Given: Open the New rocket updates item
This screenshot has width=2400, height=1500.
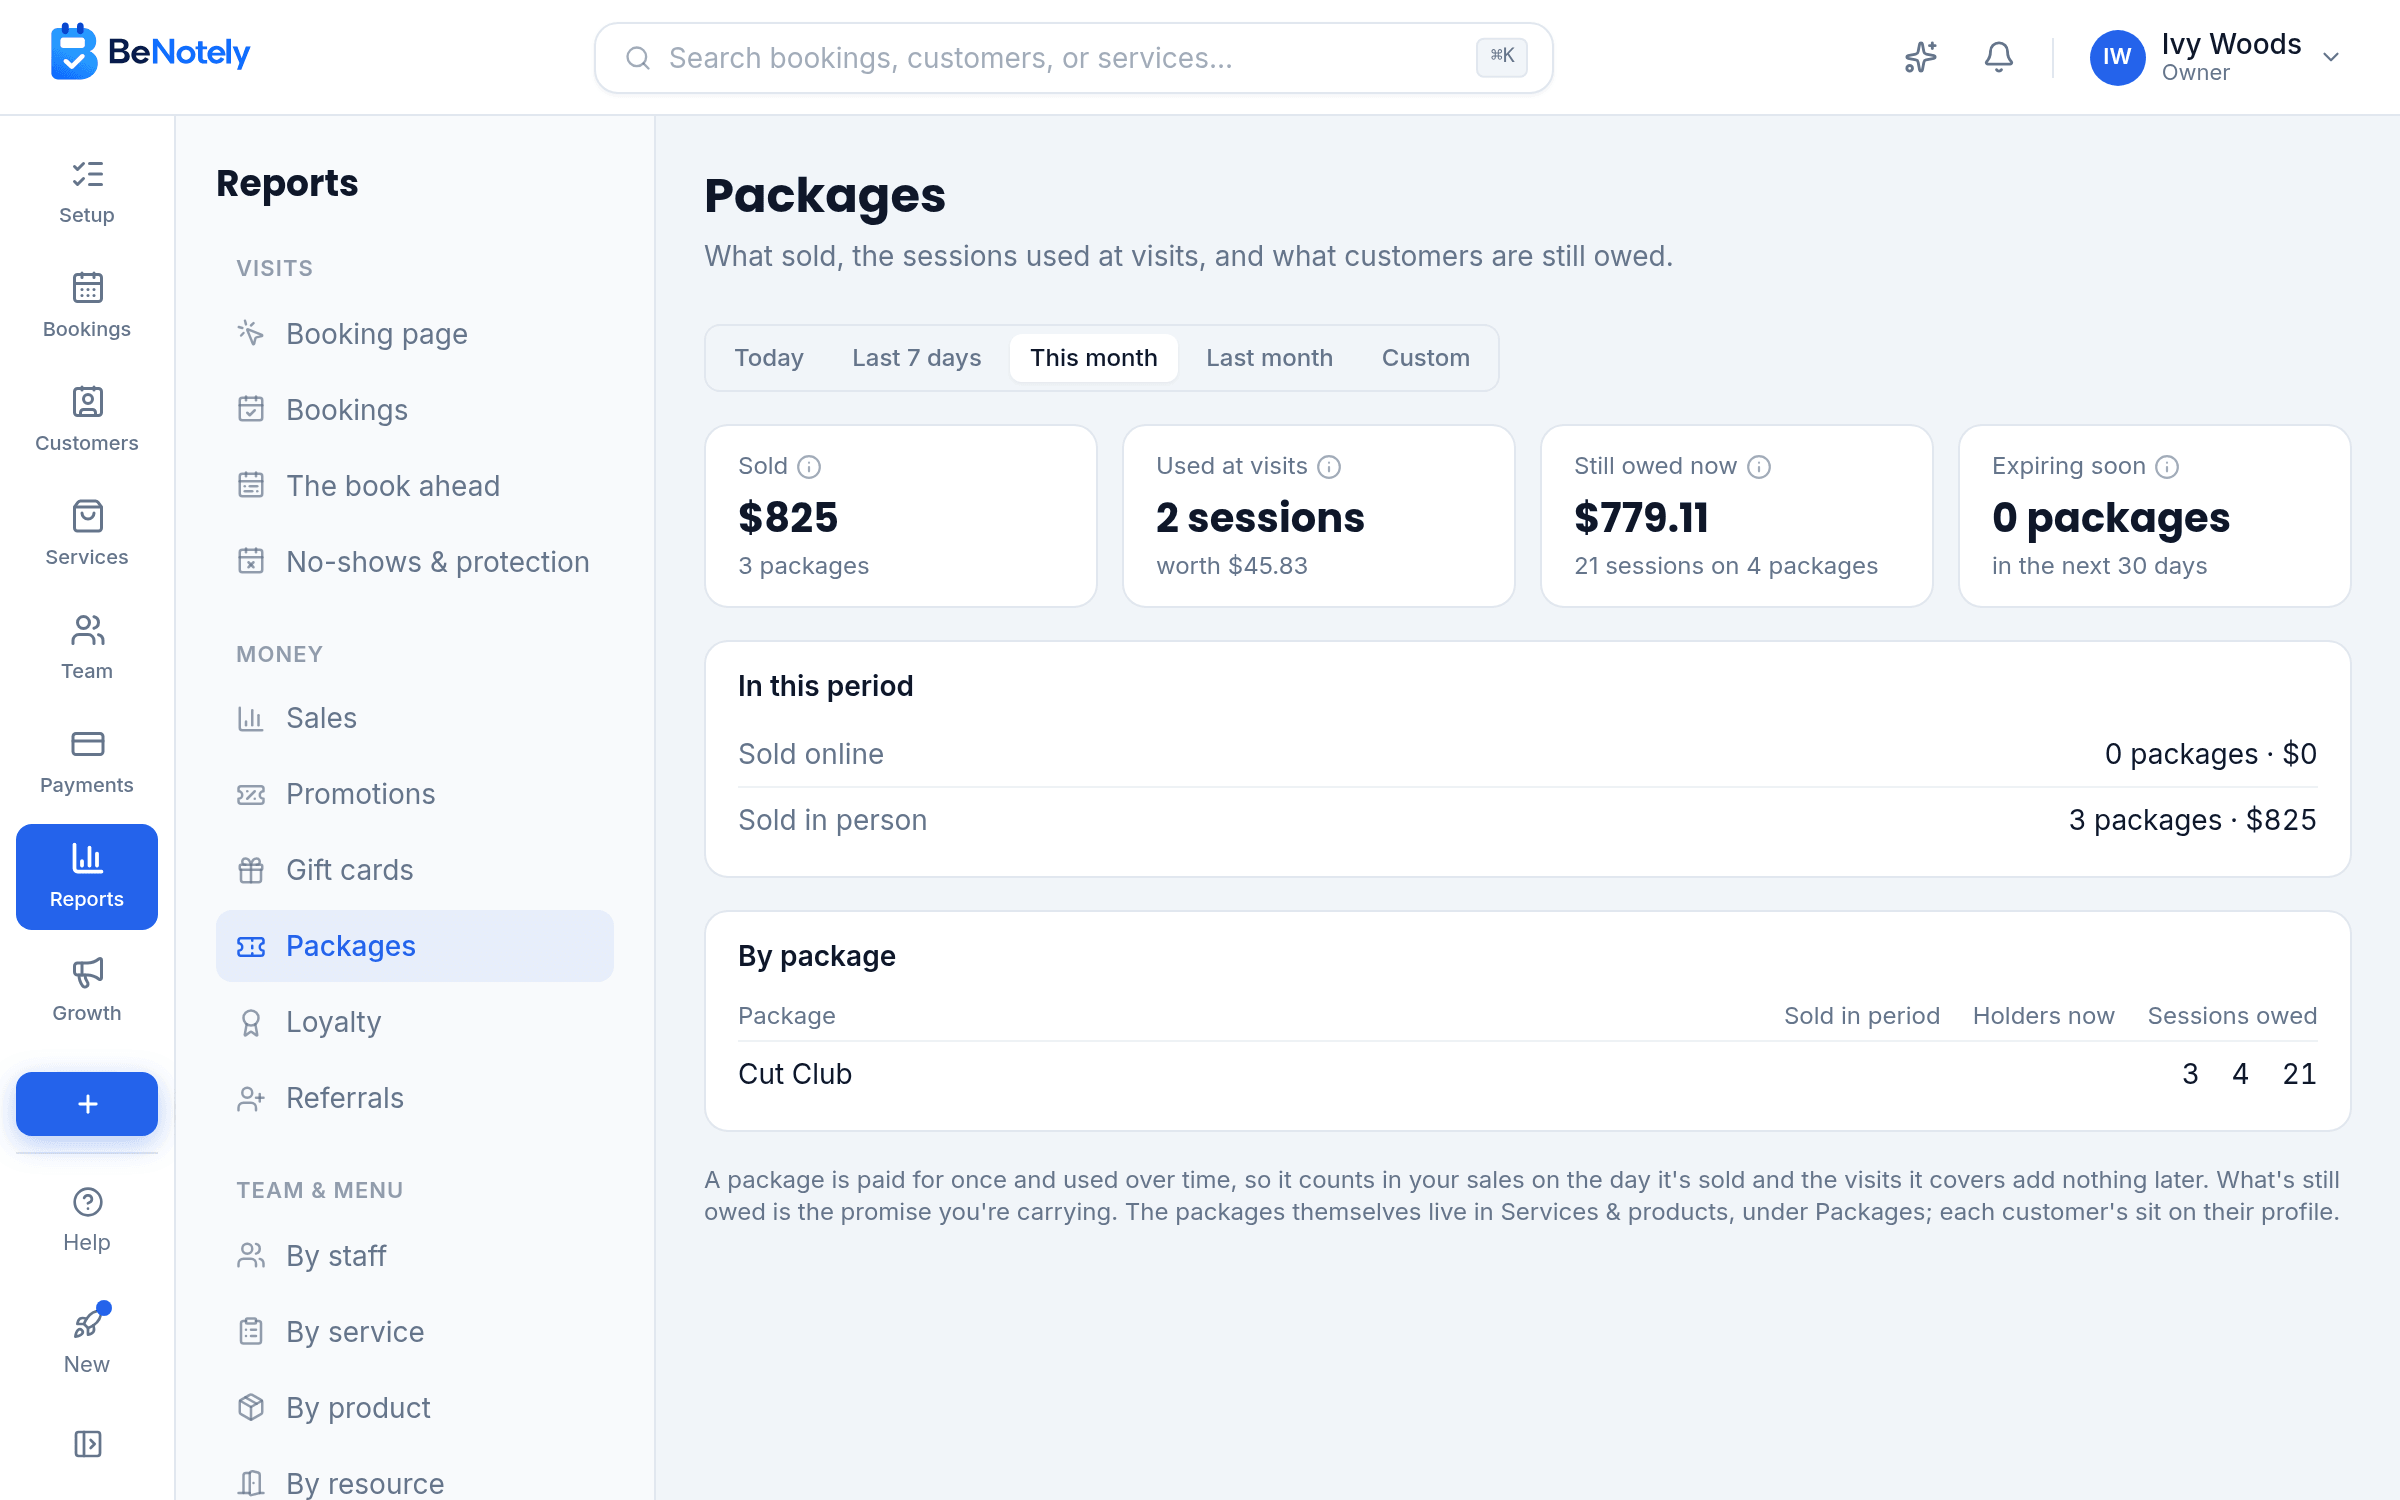Looking at the screenshot, I should coord(87,1340).
